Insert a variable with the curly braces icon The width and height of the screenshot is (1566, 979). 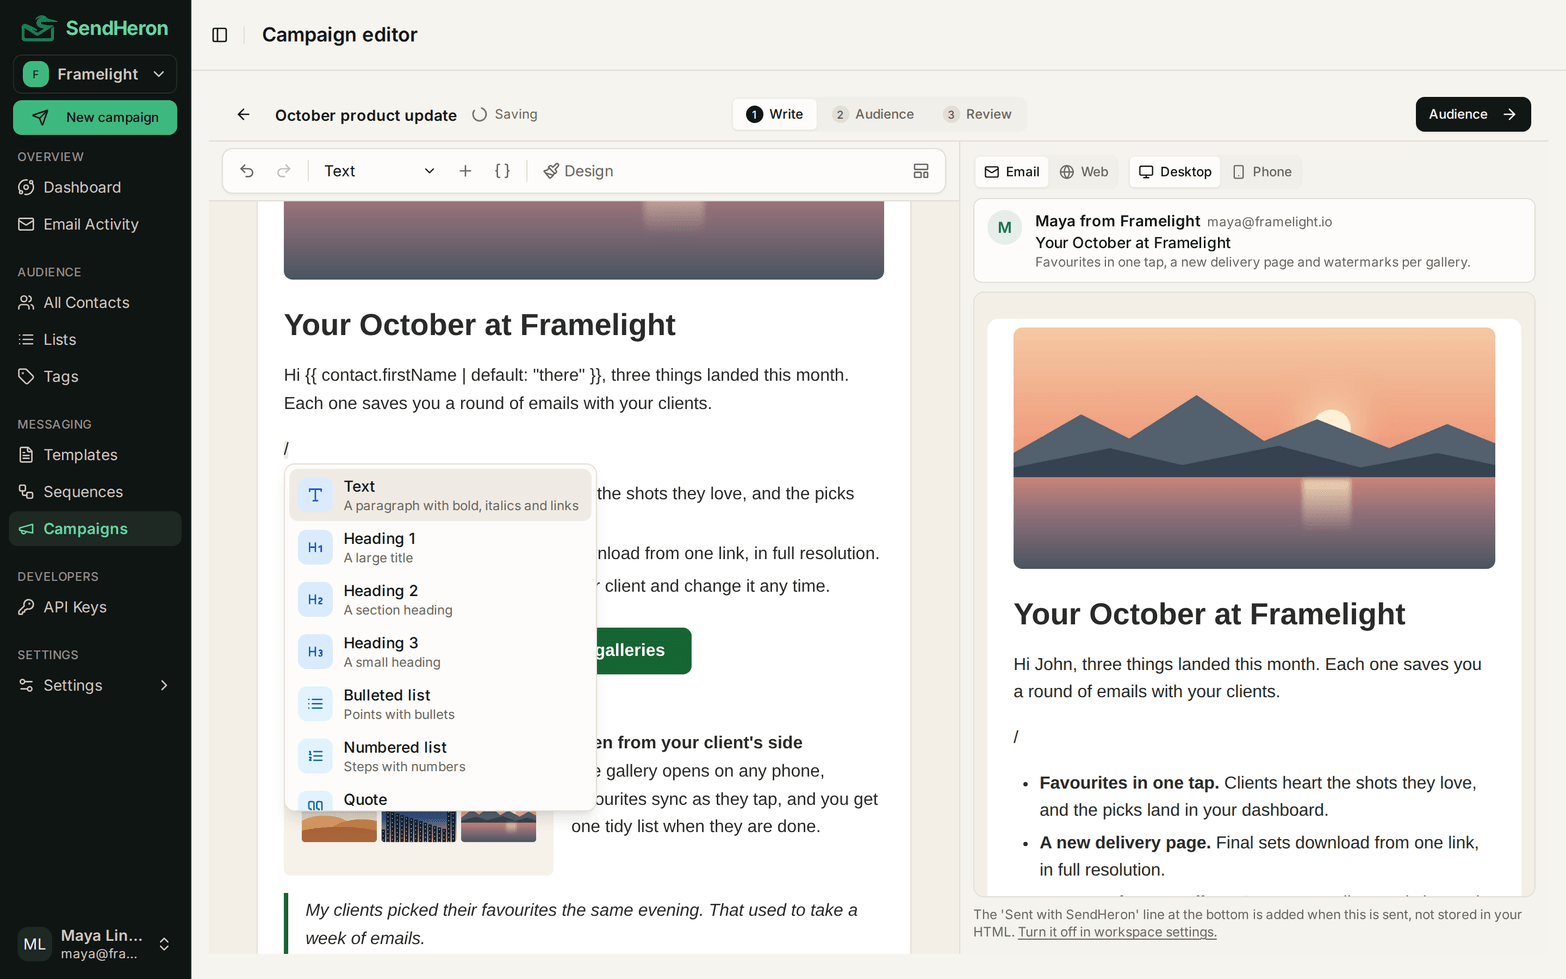coord(503,171)
